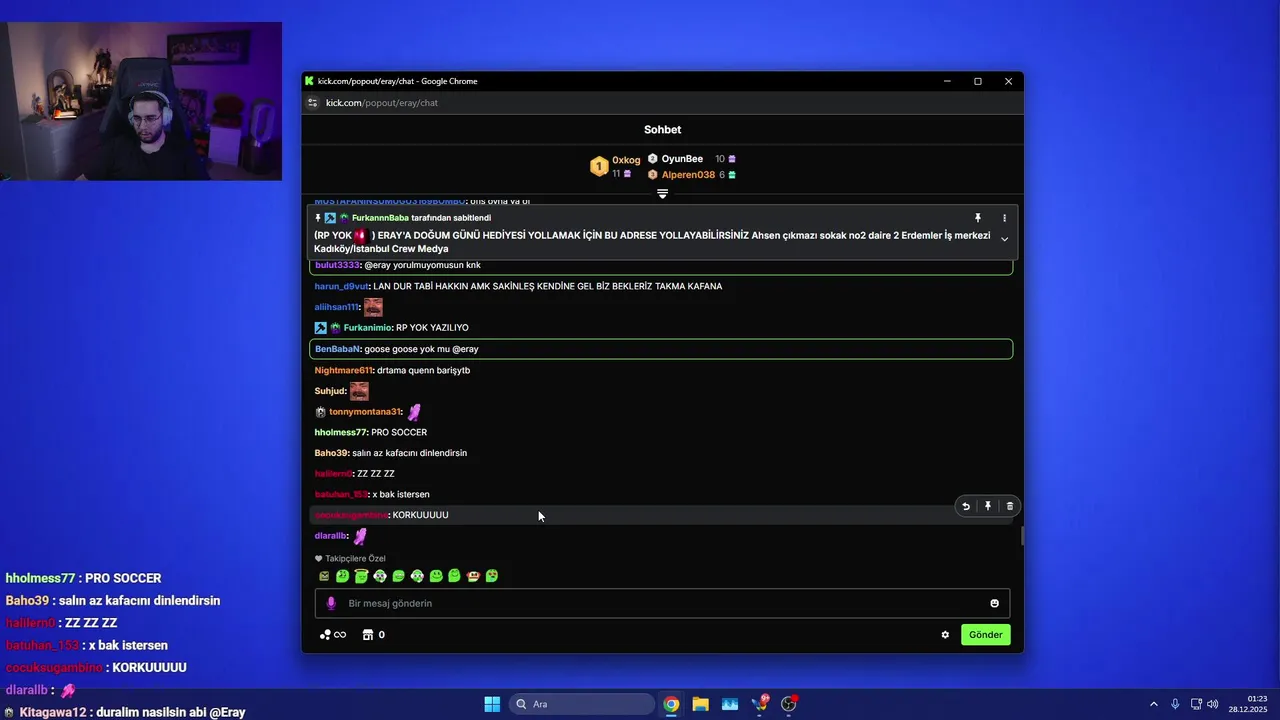Open OyunBee's profile from leaderboard
1280x720 pixels.
pos(682,159)
